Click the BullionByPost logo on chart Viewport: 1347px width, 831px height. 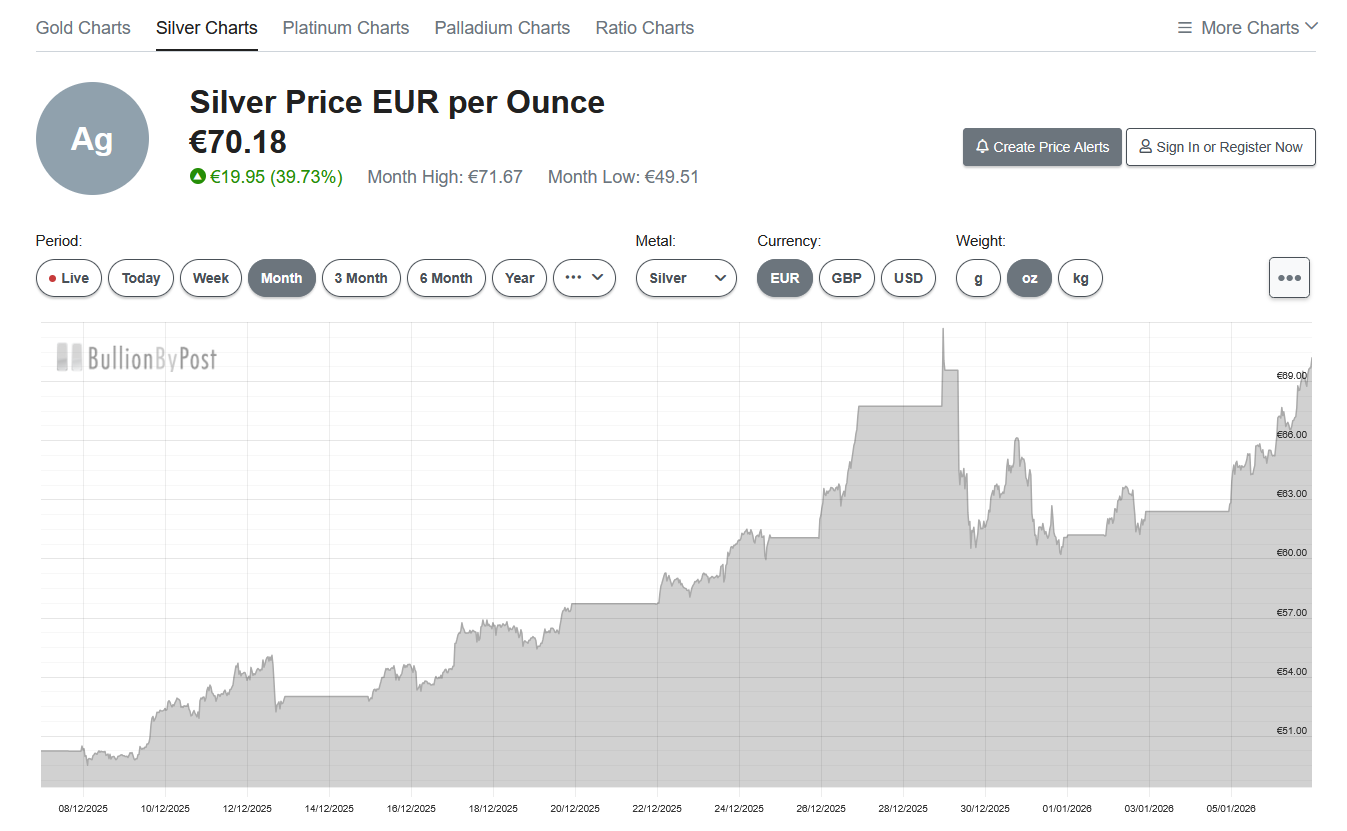point(136,357)
